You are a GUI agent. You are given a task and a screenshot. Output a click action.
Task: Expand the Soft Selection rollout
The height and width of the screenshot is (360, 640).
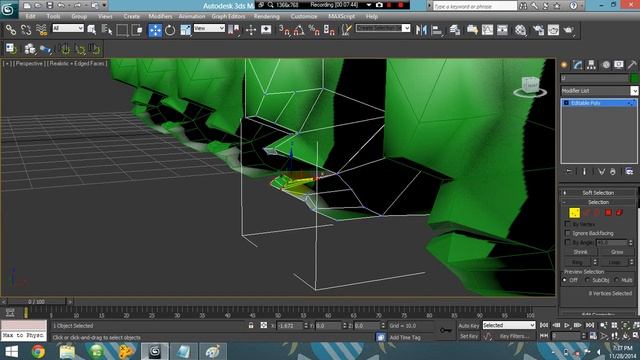pyautogui.click(x=598, y=193)
